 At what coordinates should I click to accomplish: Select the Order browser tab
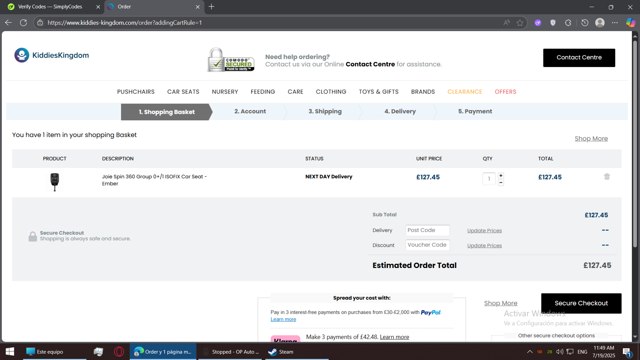(x=153, y=7)
